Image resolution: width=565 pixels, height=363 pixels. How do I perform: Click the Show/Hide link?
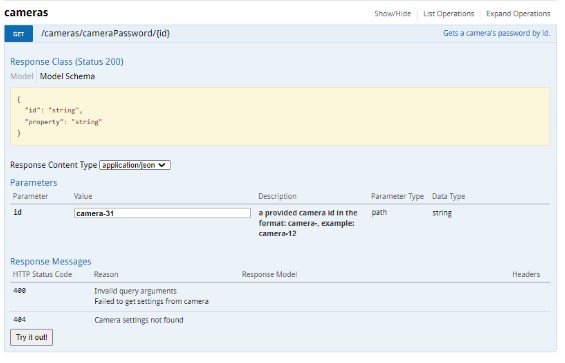click(392, 14)
